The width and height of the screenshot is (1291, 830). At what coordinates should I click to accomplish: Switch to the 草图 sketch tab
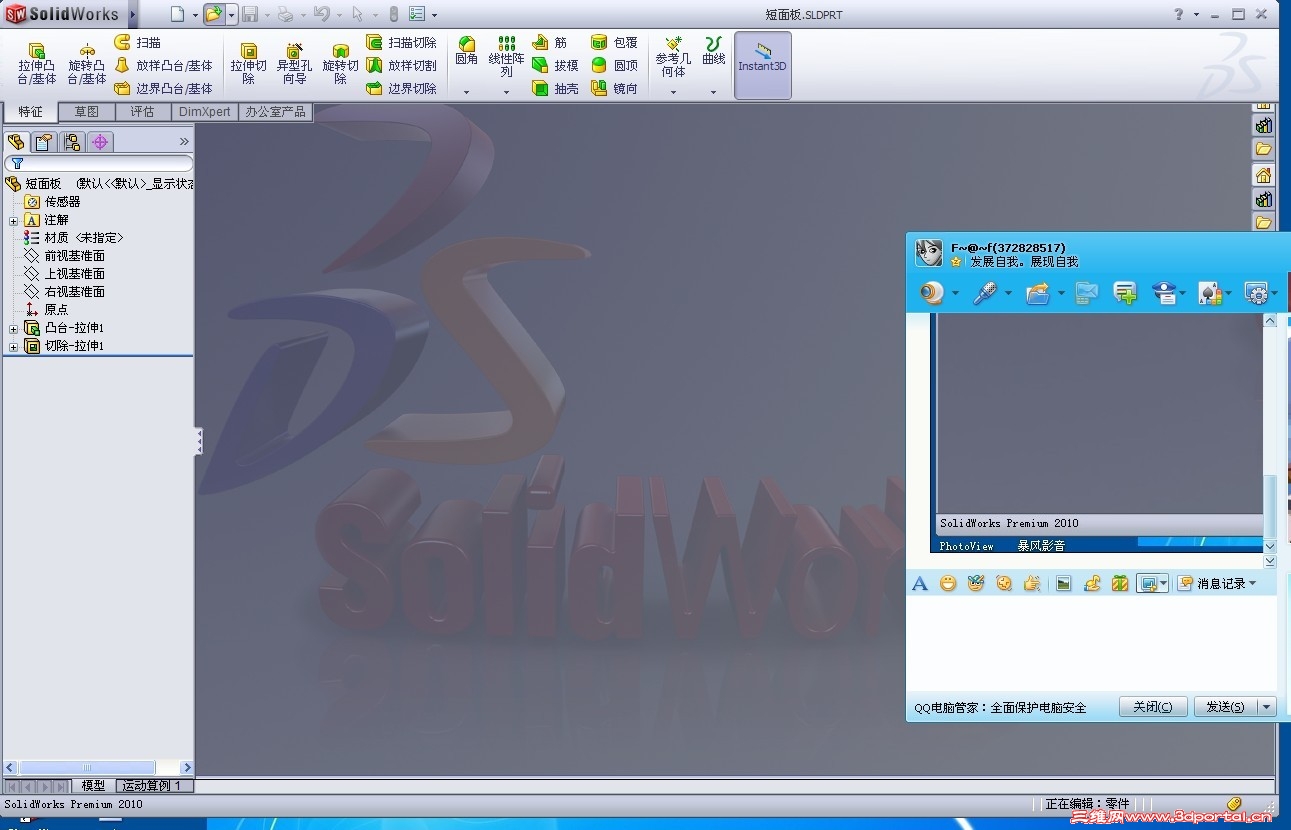pos(87,112)
